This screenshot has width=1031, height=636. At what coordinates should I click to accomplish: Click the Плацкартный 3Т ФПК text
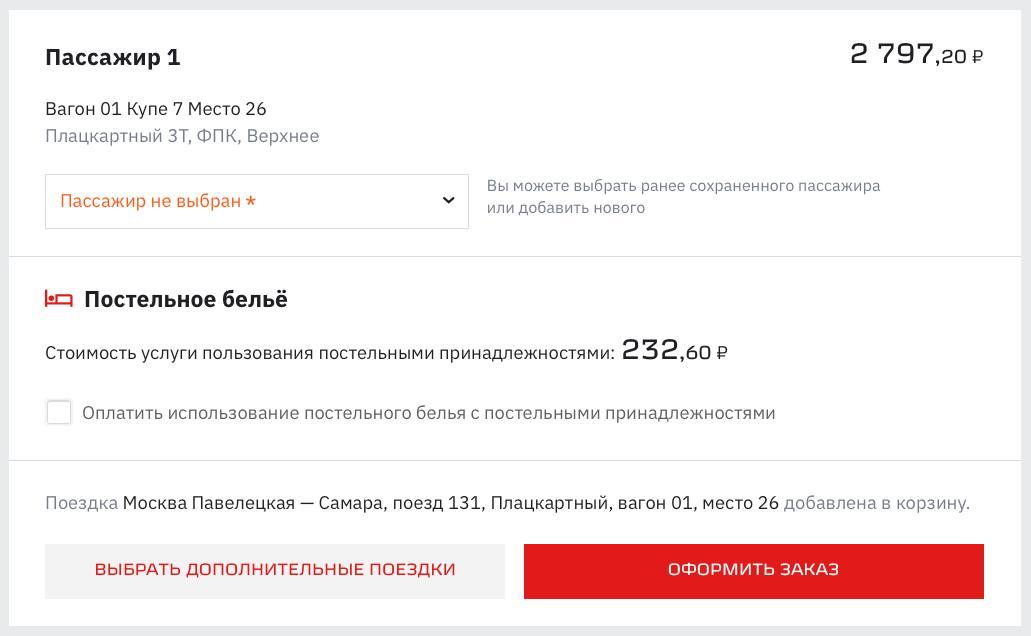point(182,136)
